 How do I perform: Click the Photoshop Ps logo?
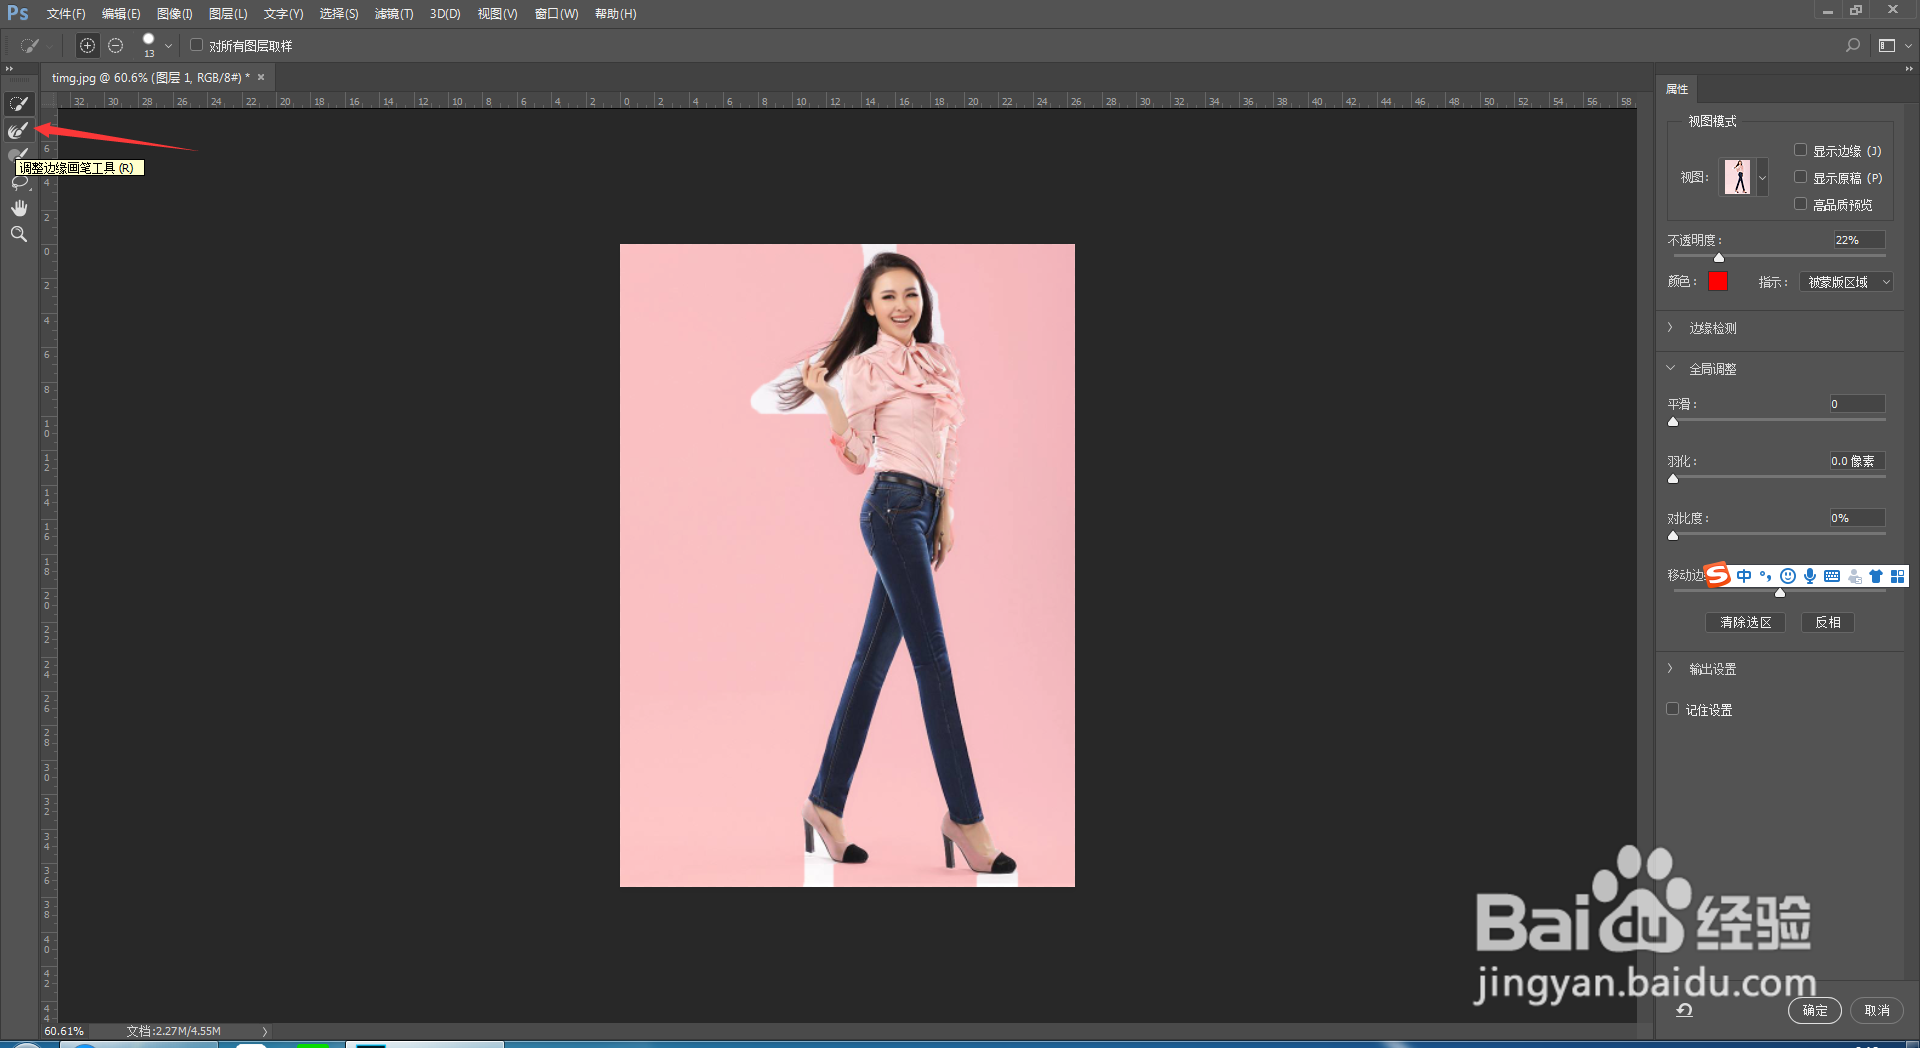pos(18,13)
